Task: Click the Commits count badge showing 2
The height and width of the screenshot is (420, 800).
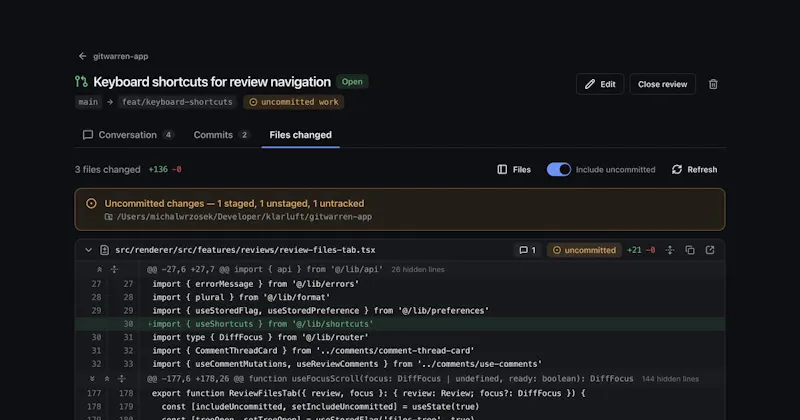Action: (244, 135)
